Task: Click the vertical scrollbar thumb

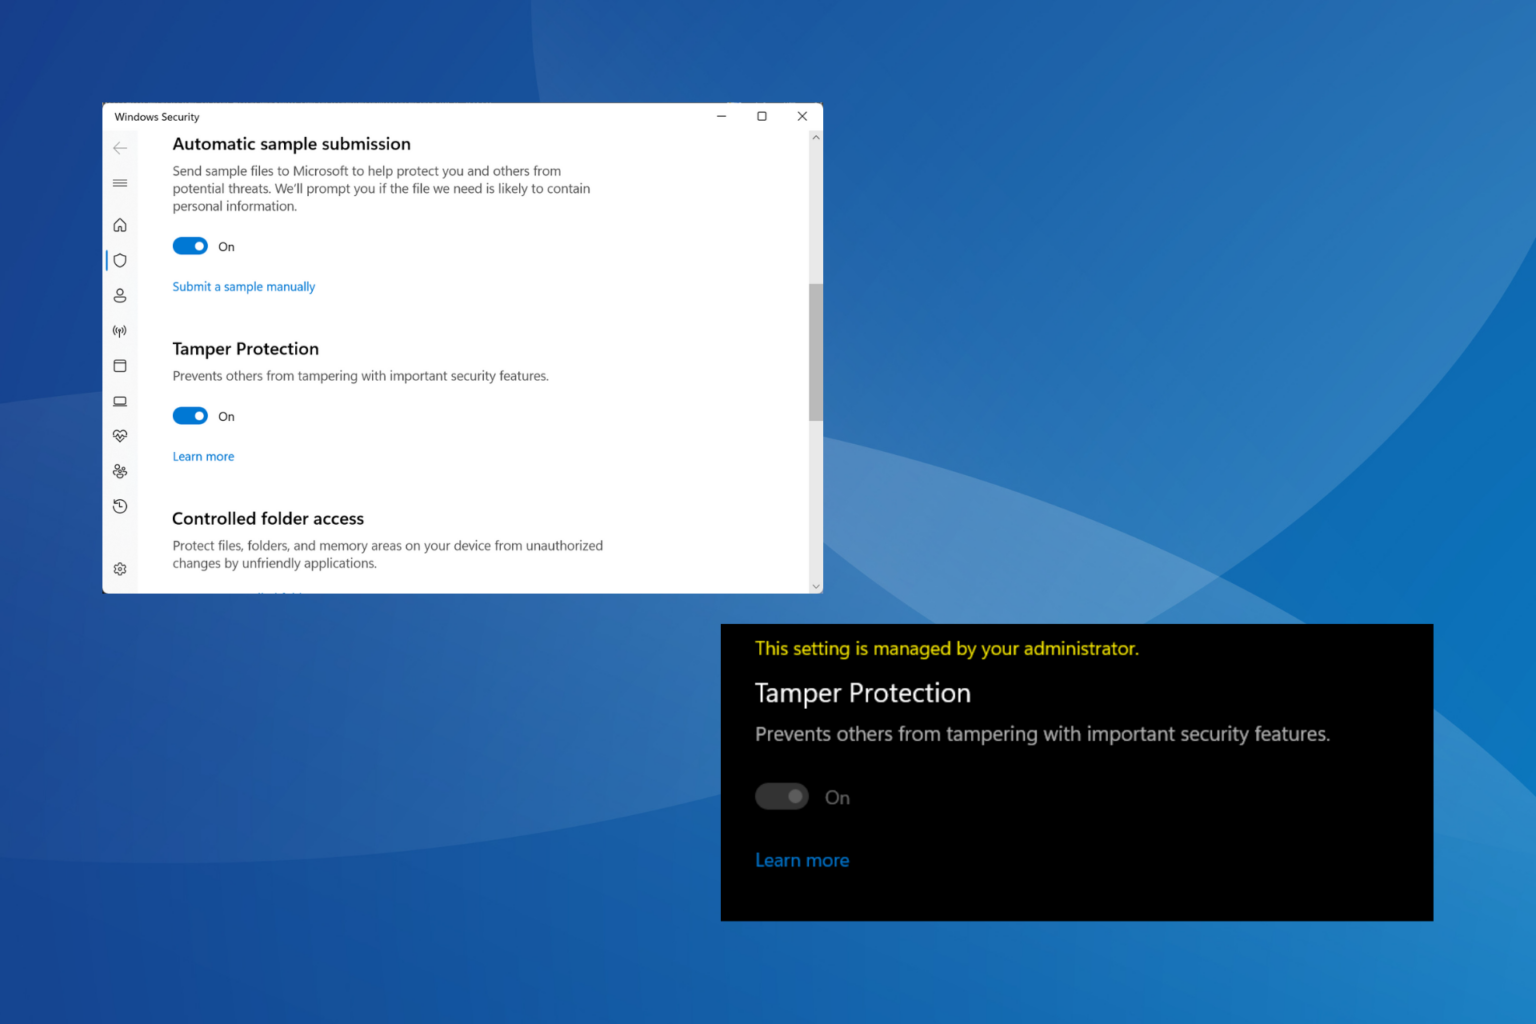Action: click(x=816, y=352)
